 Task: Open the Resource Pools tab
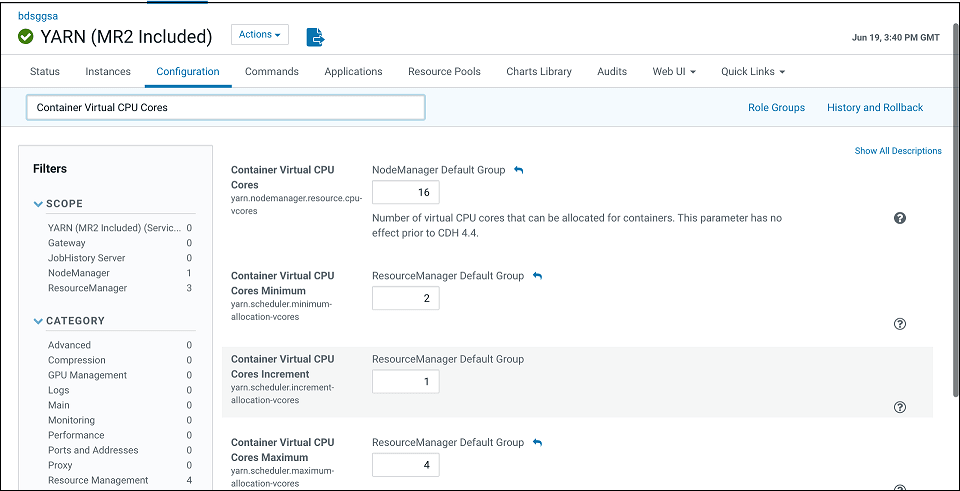(x=444, y=72)
